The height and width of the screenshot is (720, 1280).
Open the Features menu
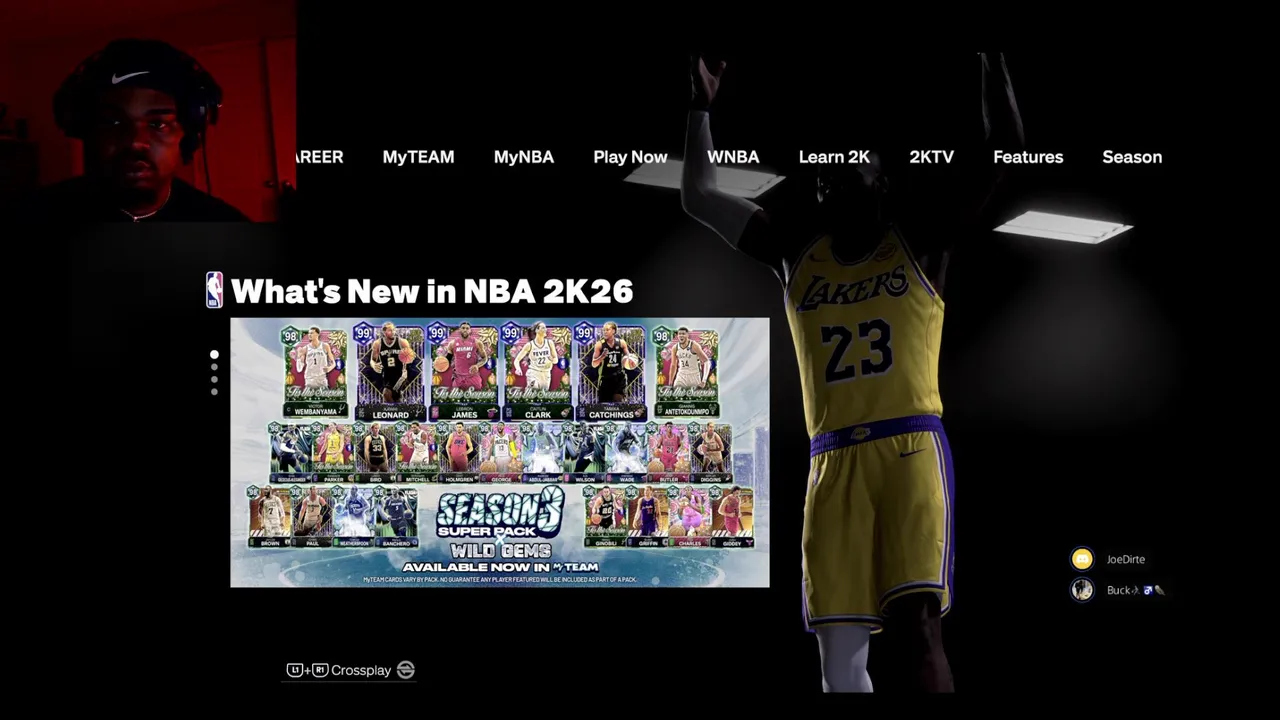click(x=1028, y=157)
